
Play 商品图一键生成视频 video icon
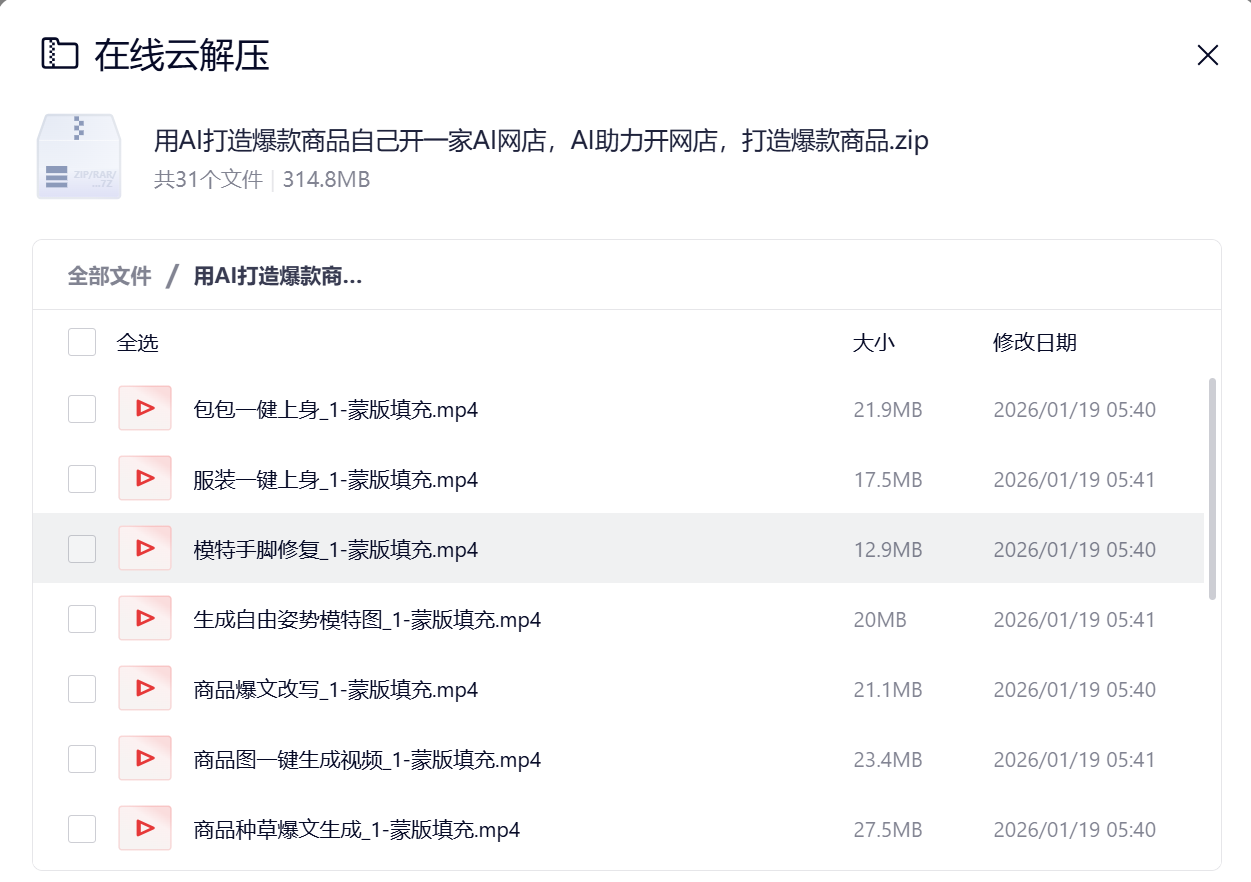pos(145,758)
